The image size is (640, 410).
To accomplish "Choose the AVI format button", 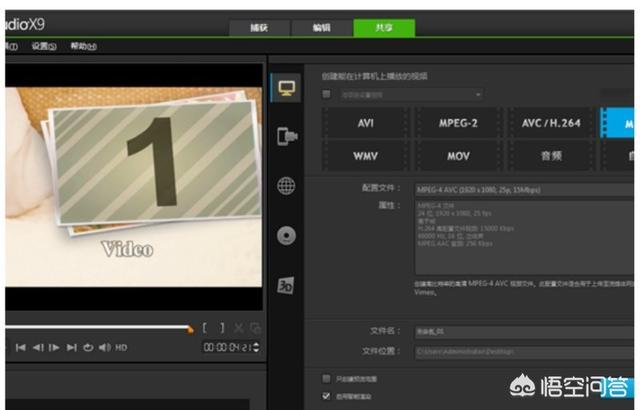I will pyautogui.click(x=365, y=124).
